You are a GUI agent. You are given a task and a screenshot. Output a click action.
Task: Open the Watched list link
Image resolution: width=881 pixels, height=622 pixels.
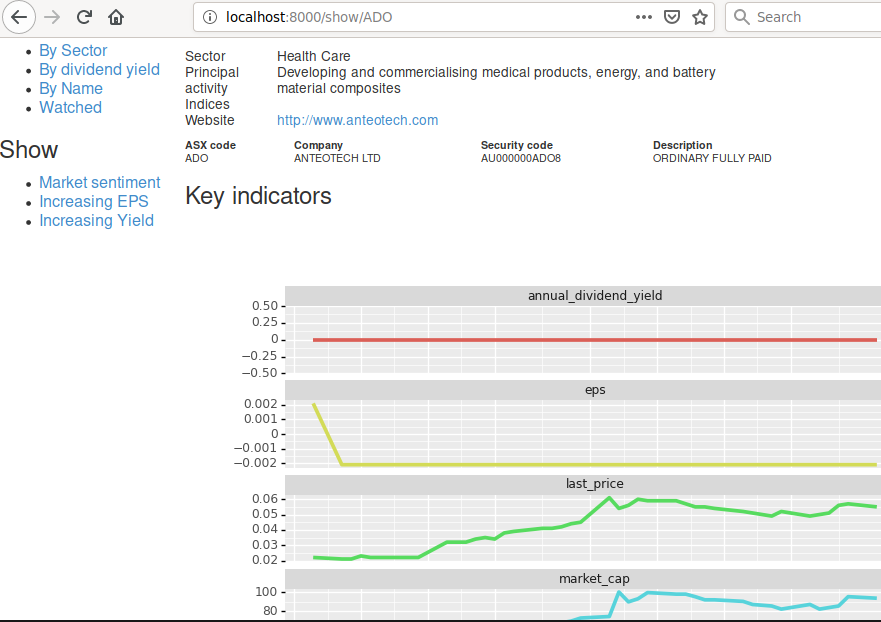70,108
